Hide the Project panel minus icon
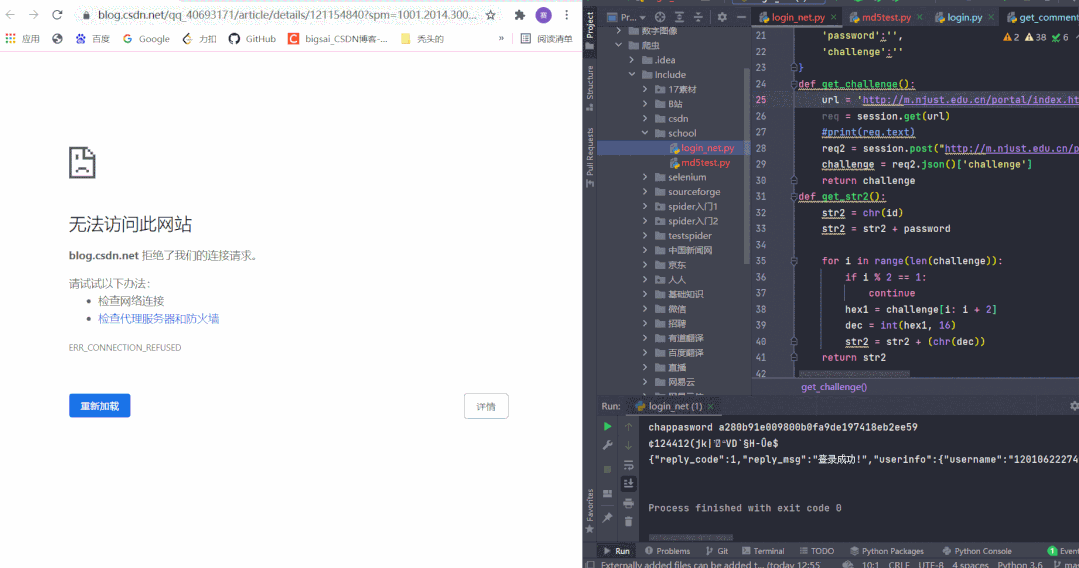The height and width of the screenshot is (568, 1079). coord(741,17)
